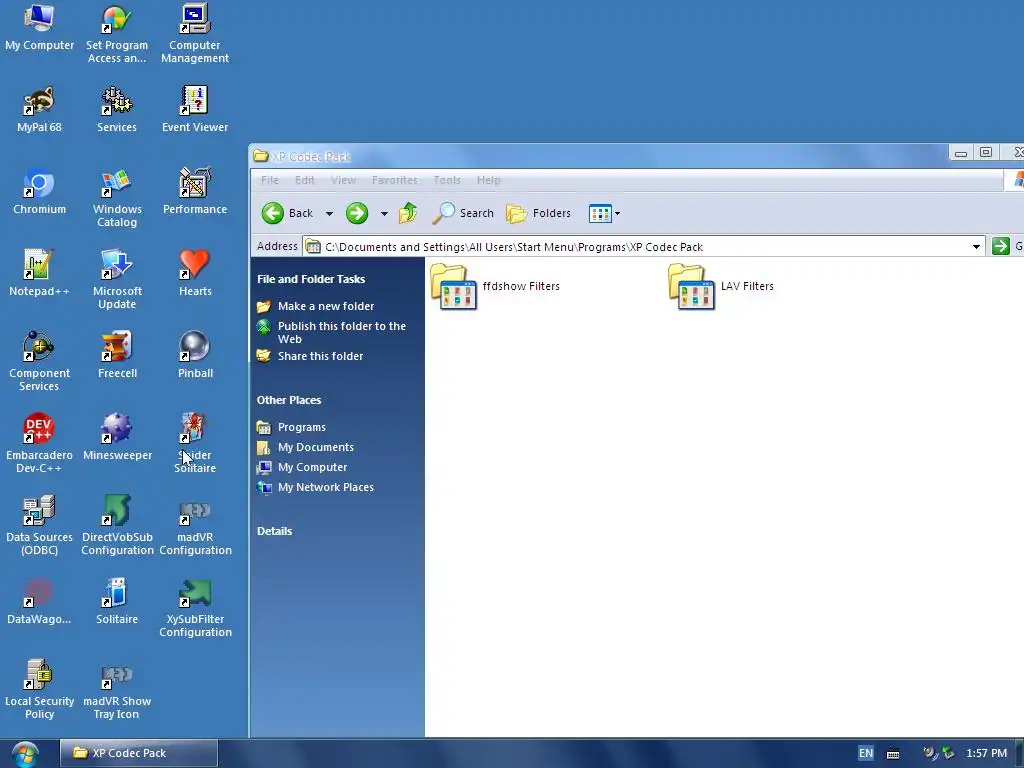1024x768 pixels.
Task: Click the EN language indicator
Action: point(865,753)
